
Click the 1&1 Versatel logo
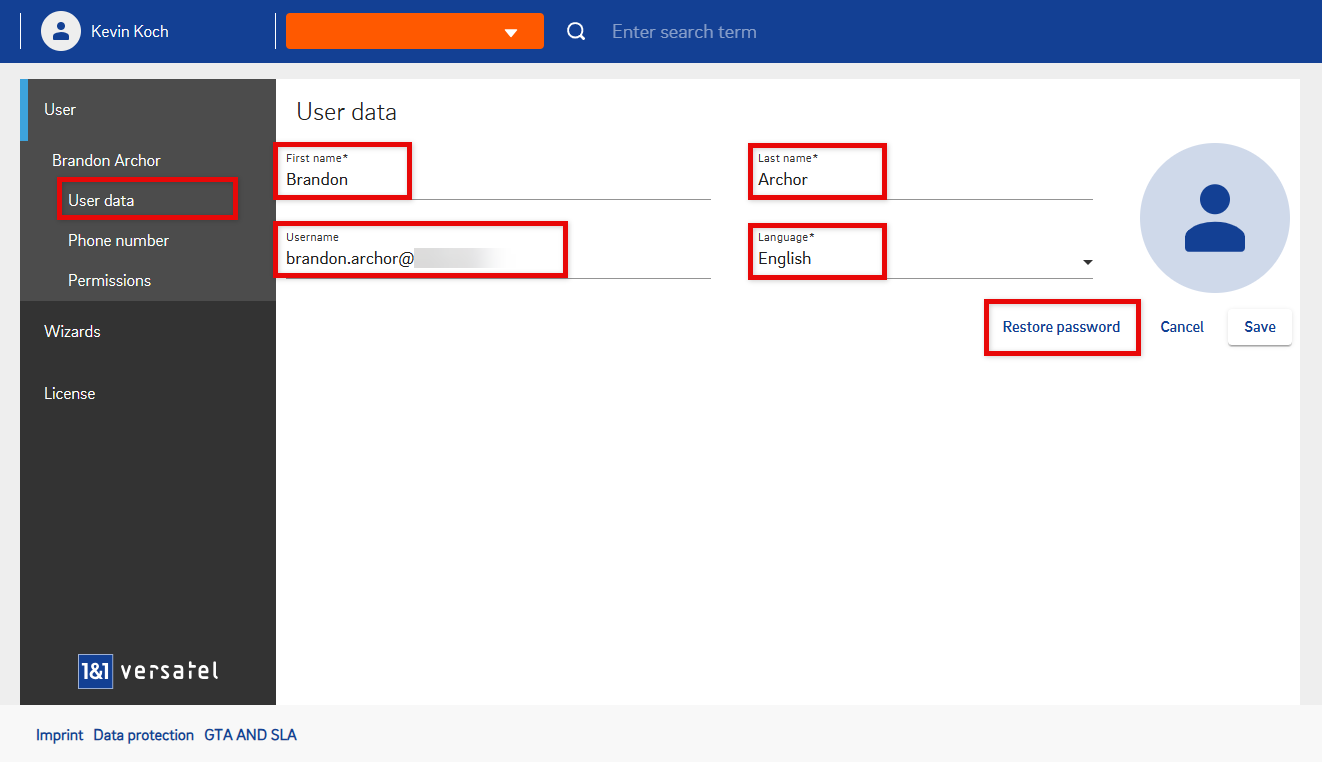click(148, 671)
